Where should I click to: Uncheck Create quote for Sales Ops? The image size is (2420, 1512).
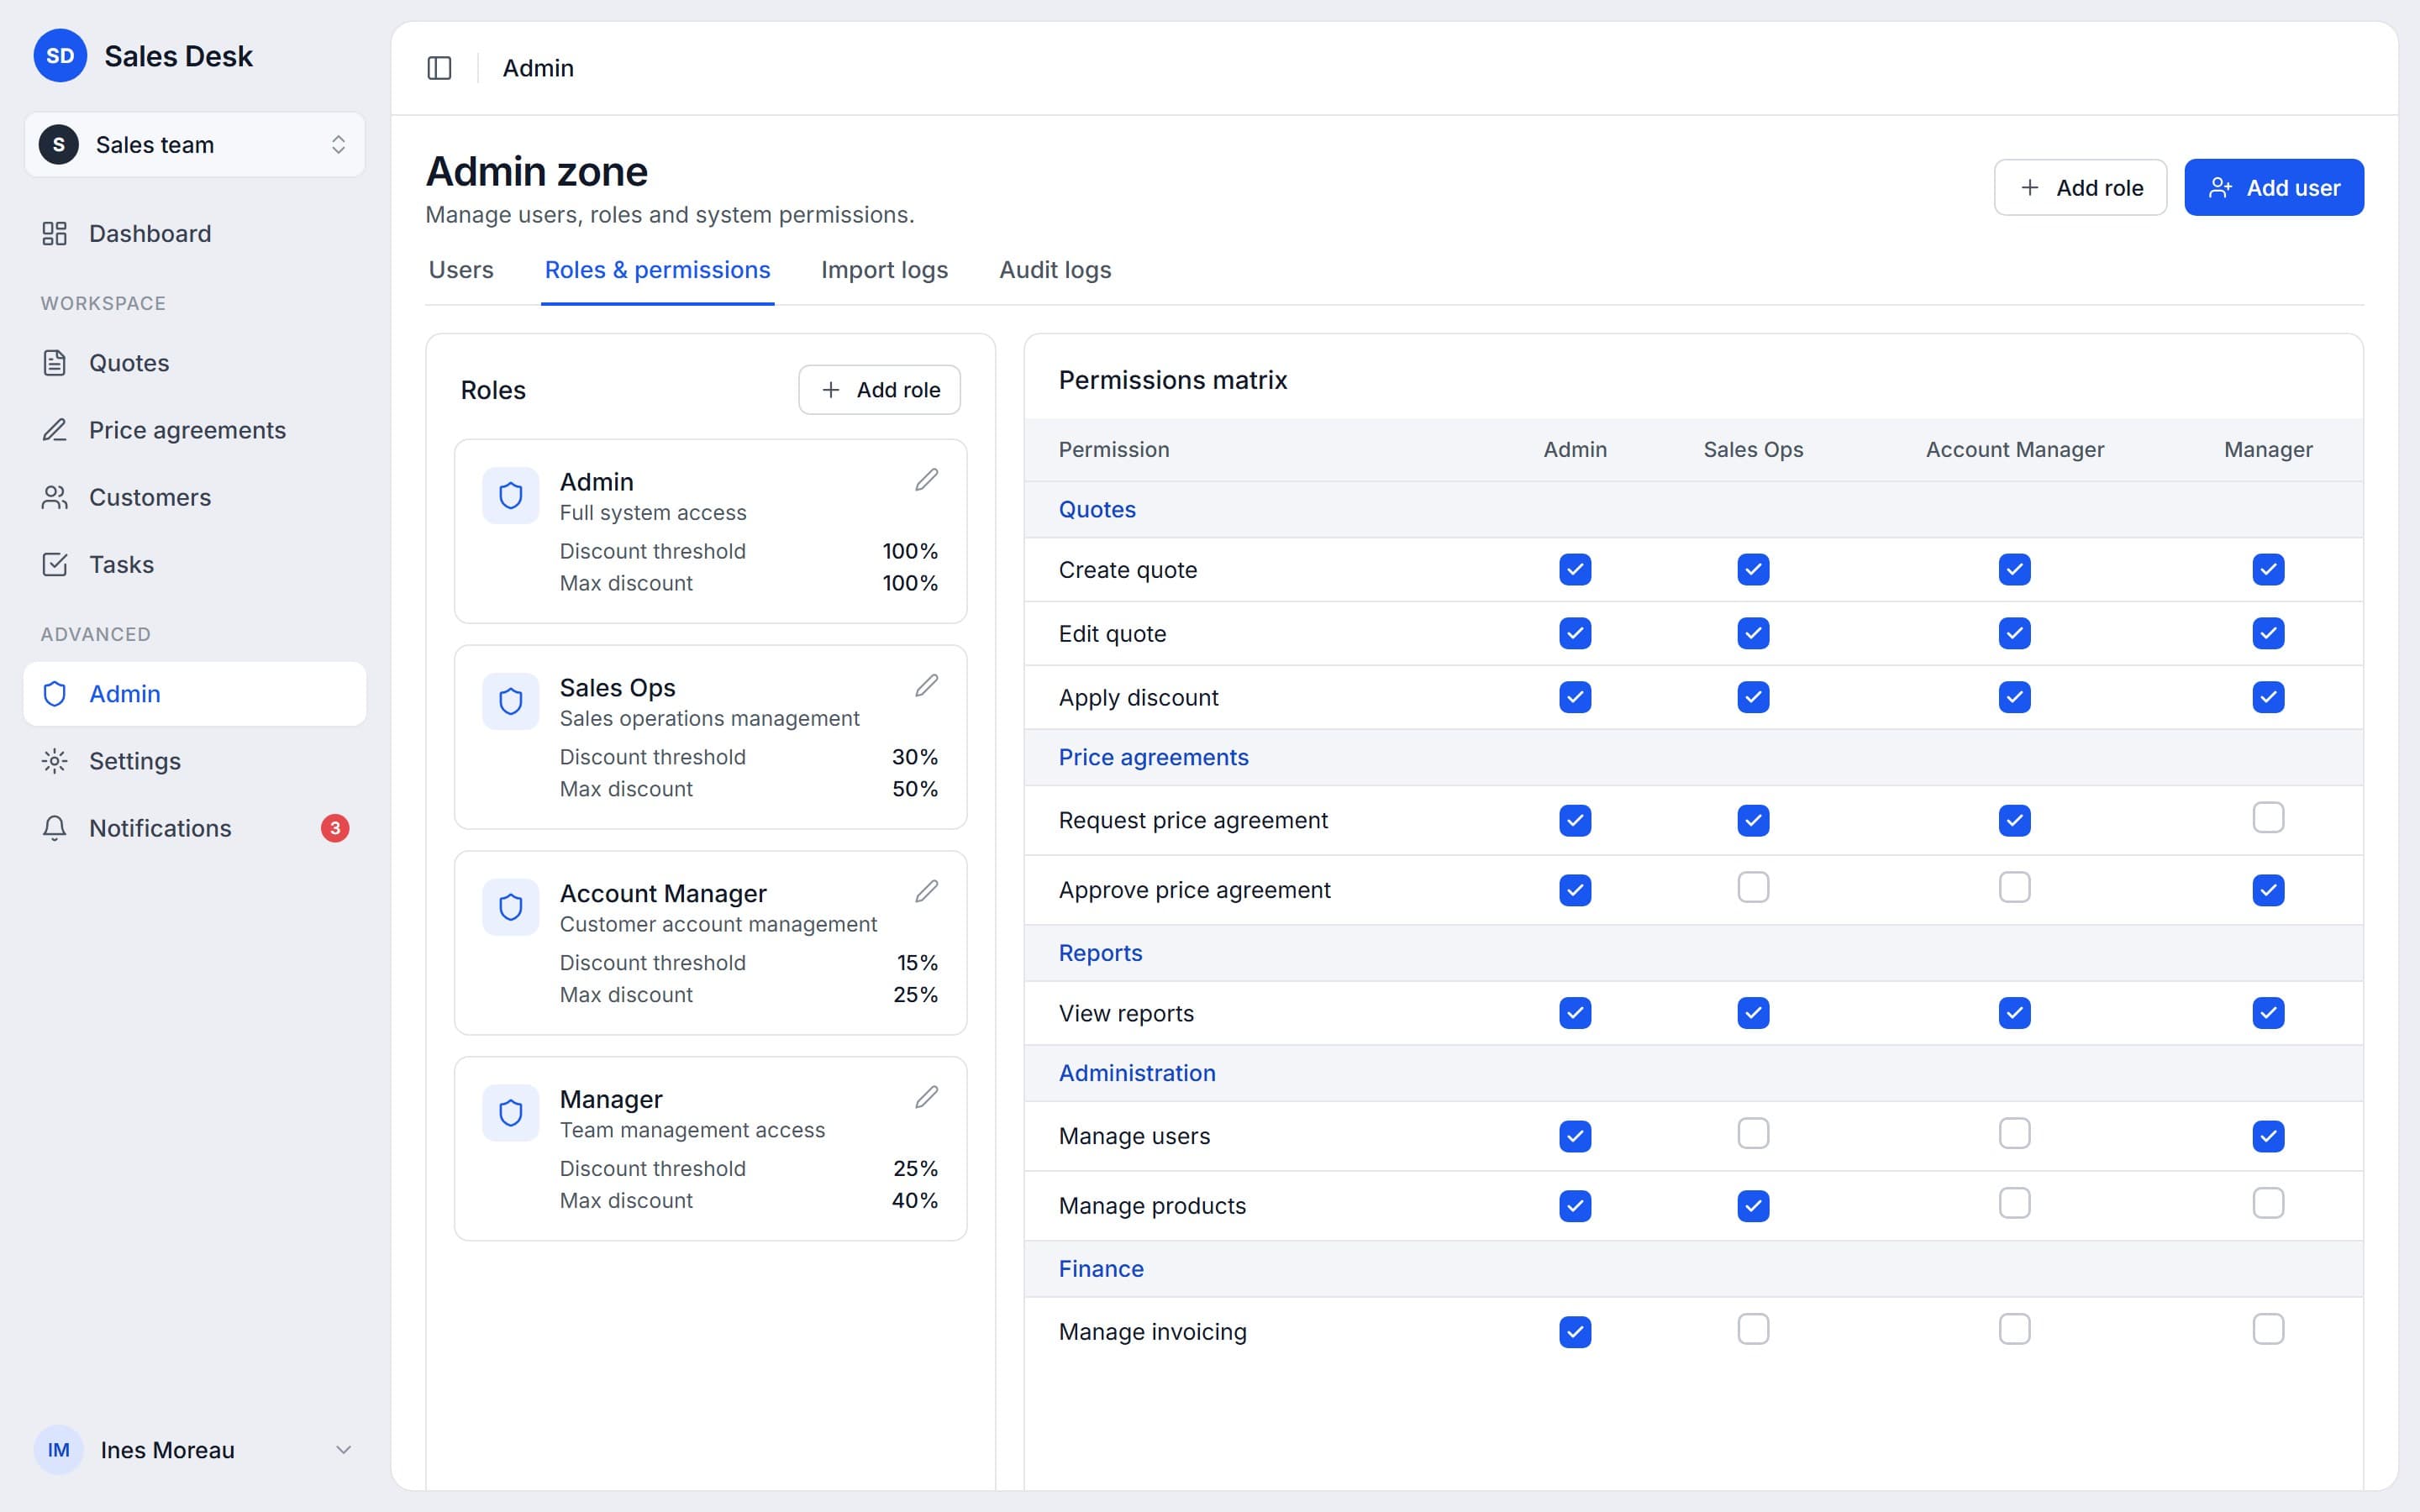[x=1753, y=570]
